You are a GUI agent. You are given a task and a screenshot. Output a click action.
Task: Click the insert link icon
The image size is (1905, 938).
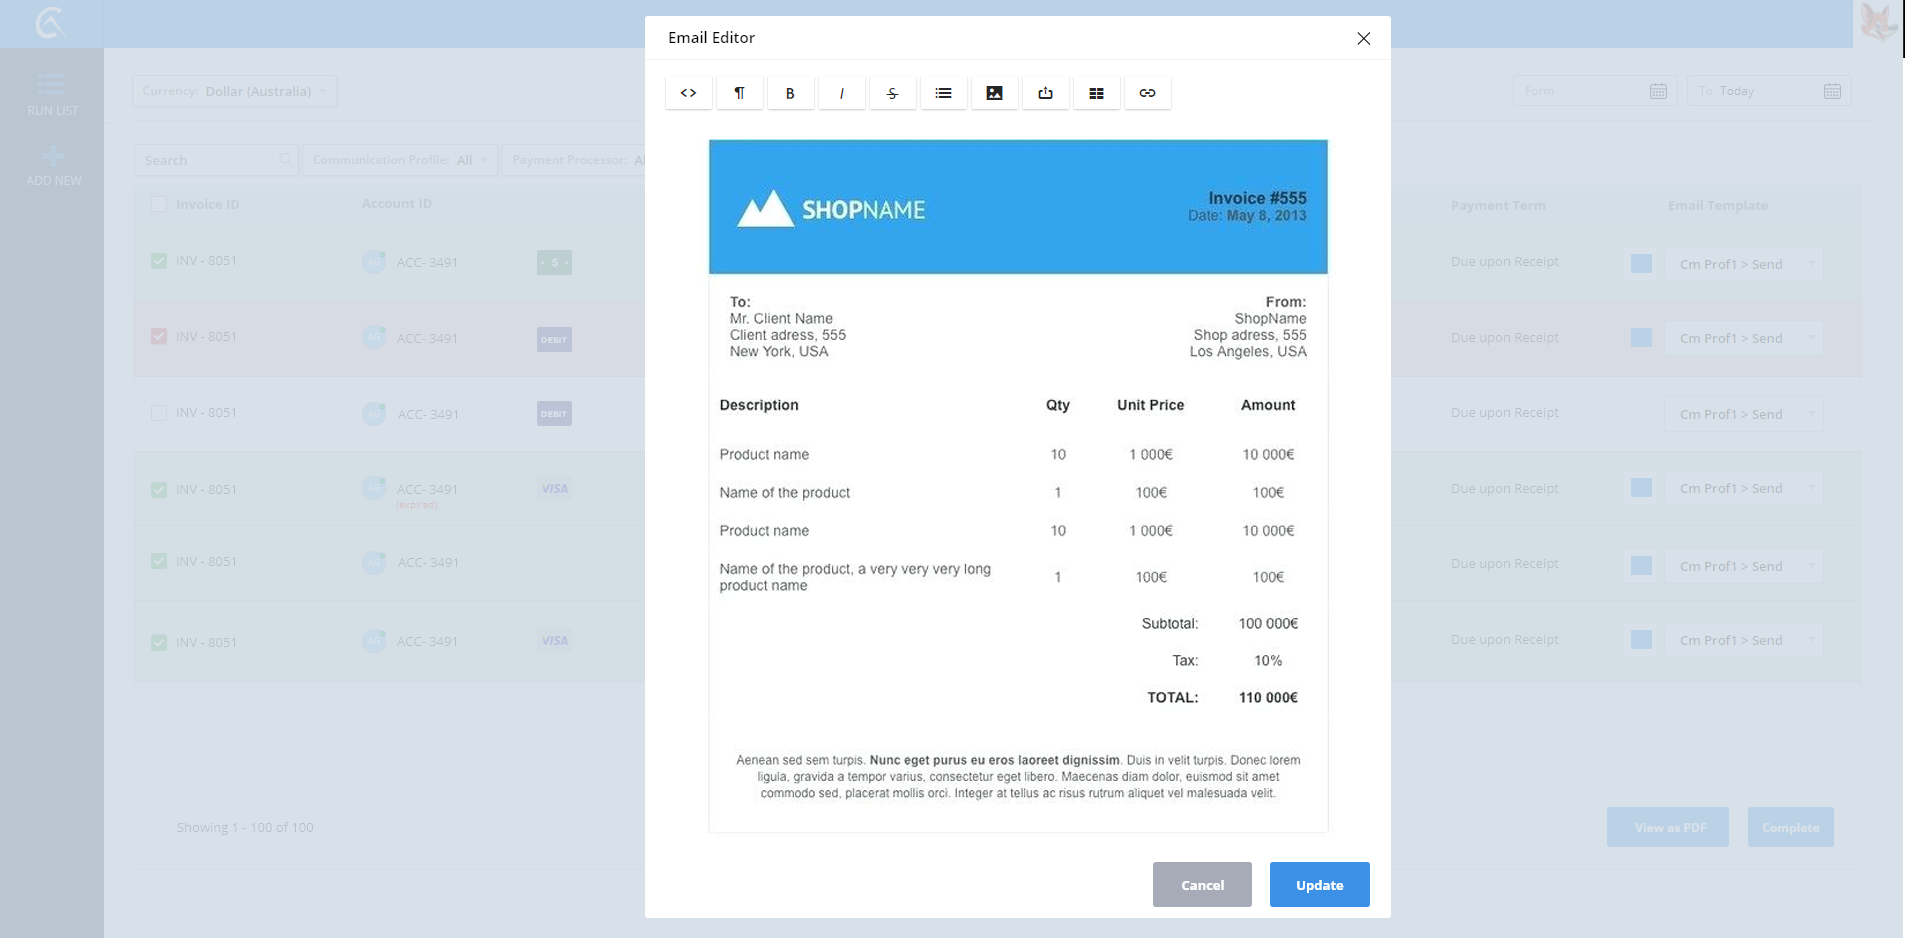pos(1147,93)
